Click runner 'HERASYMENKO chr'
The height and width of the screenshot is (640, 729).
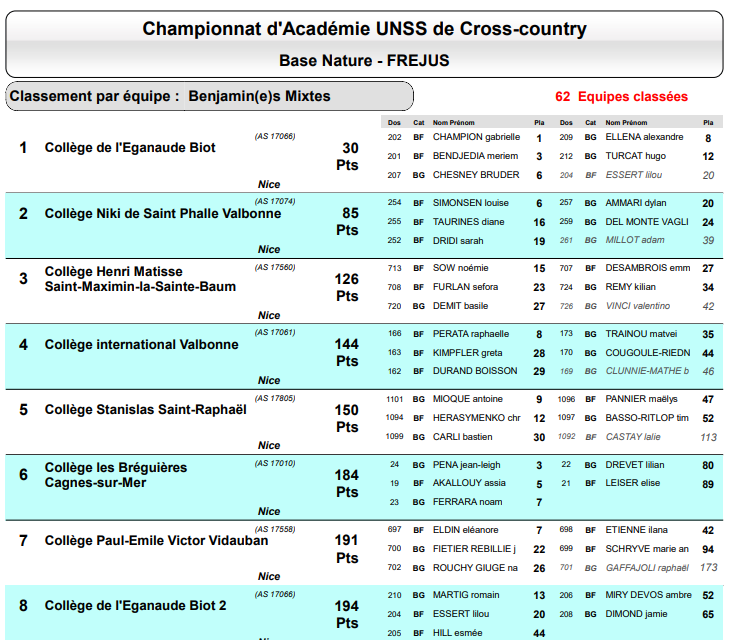(x=477, y=418)
